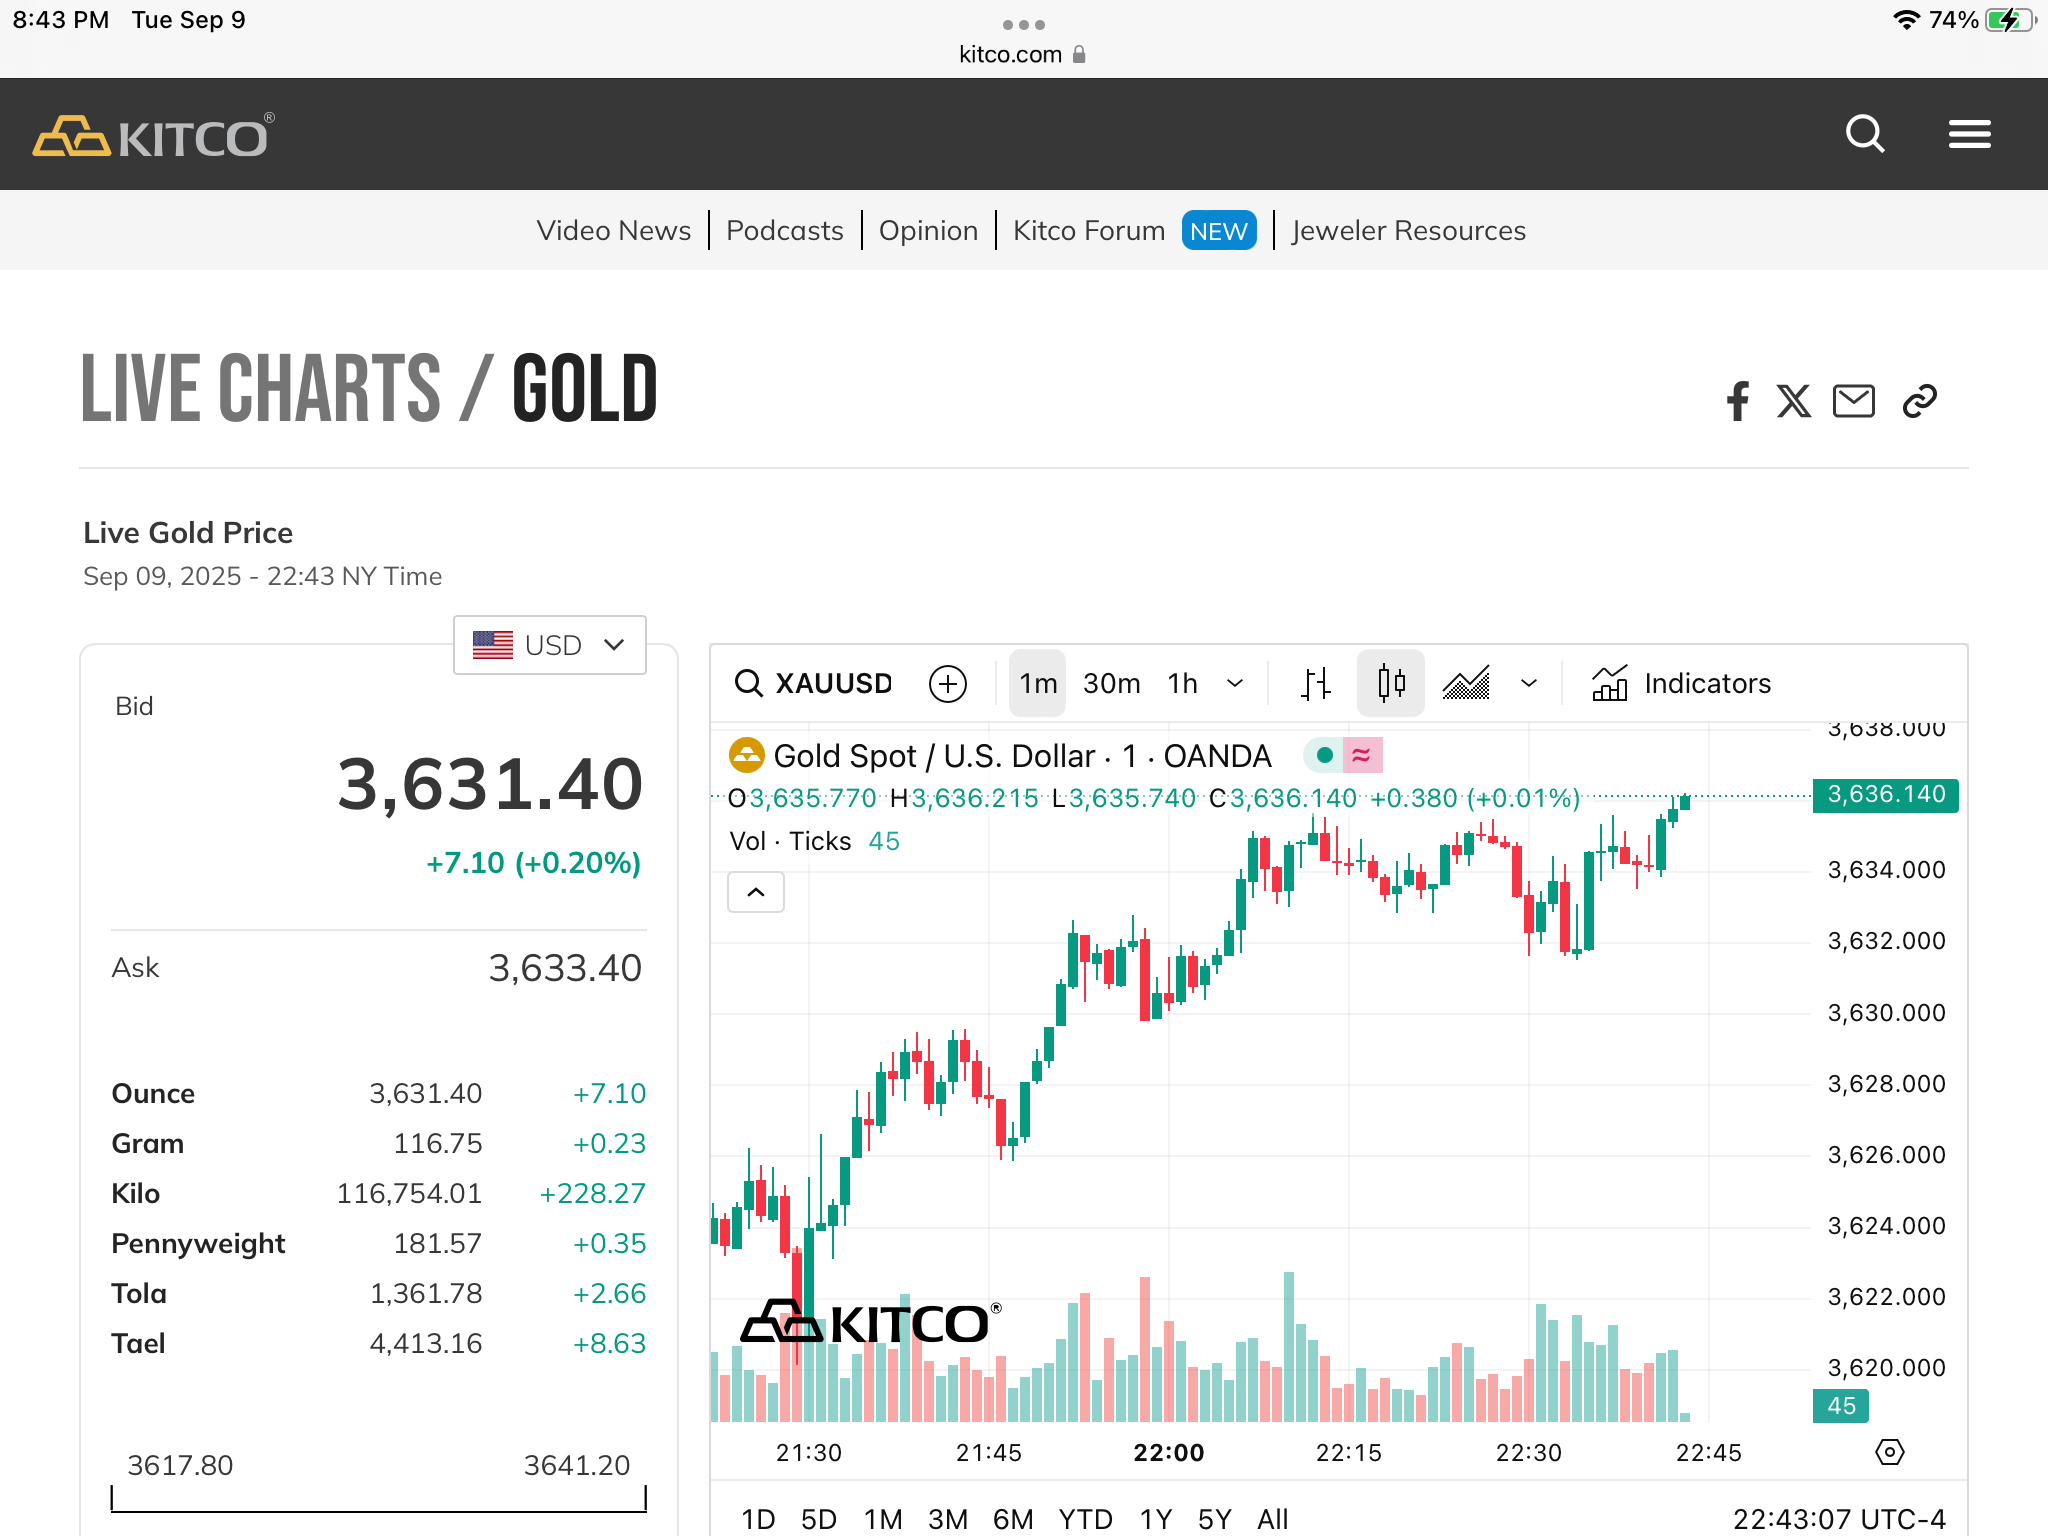The width and height of the screenshot is (2048, 1536).
Task: Open the Jeweler Resources link
Action: tap(1409, 230)
